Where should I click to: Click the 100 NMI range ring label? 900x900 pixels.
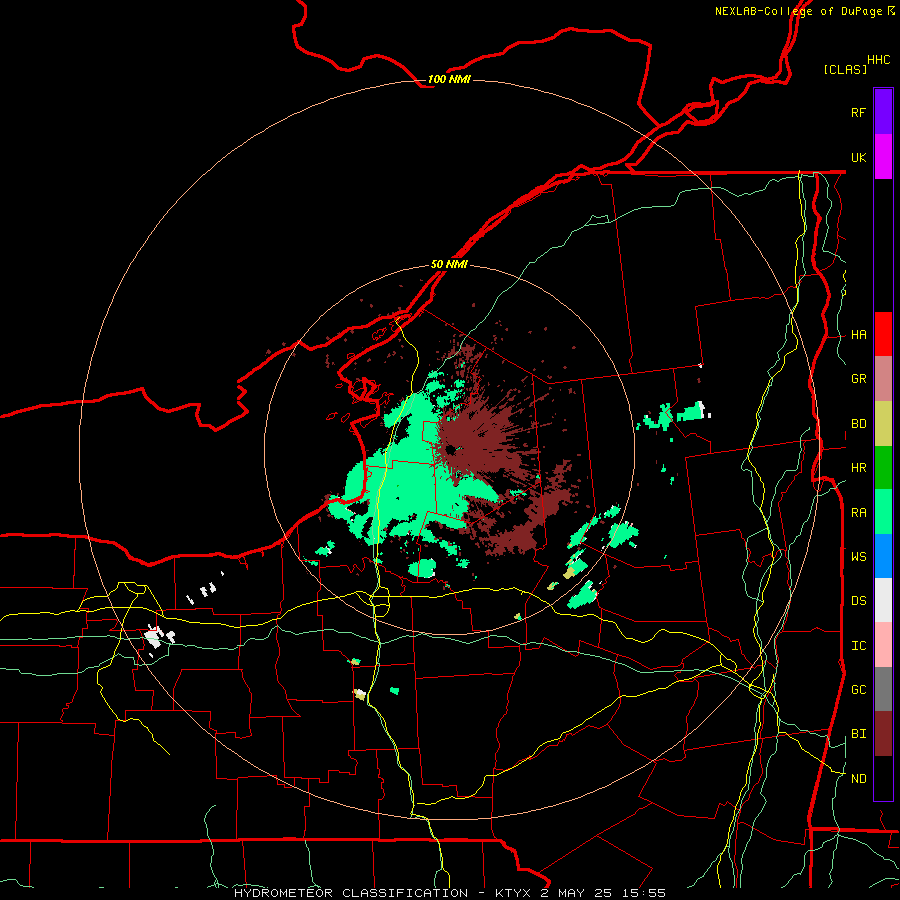tap(449, 79)
